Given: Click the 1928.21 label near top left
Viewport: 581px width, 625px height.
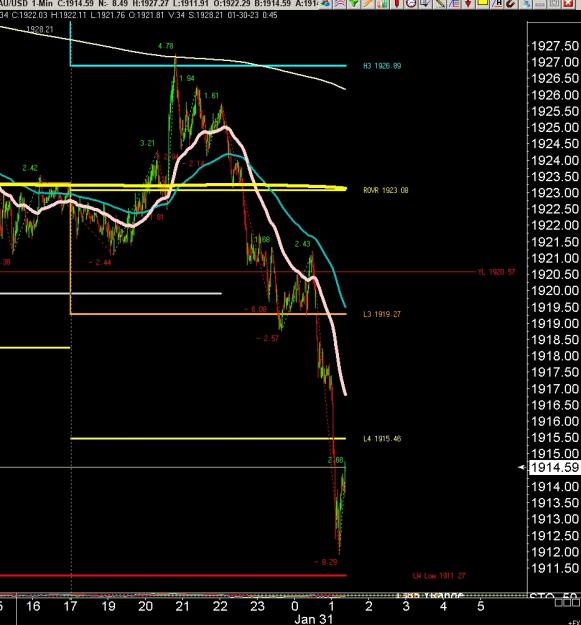Looking at the screenshot, I should click(x=40, y=29).
